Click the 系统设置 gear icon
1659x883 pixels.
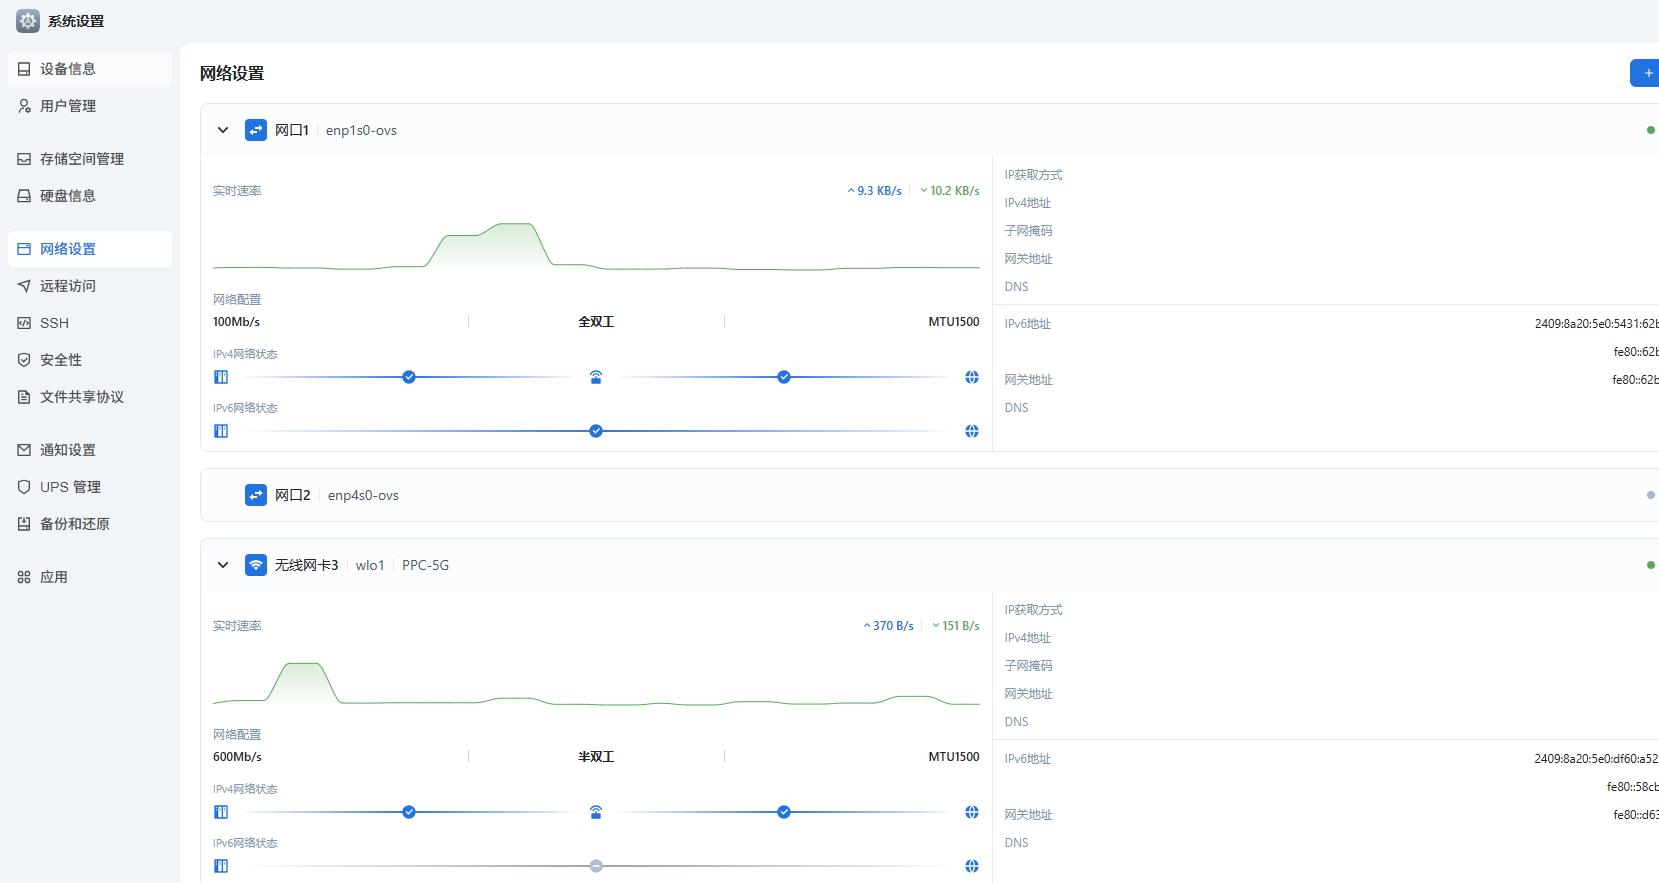28,21
